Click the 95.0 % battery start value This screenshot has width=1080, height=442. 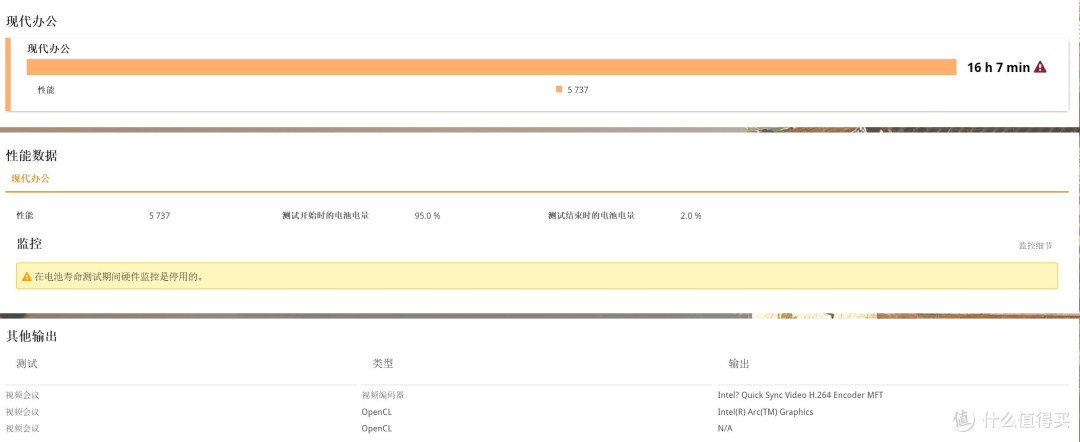click(x=427, y=215)
